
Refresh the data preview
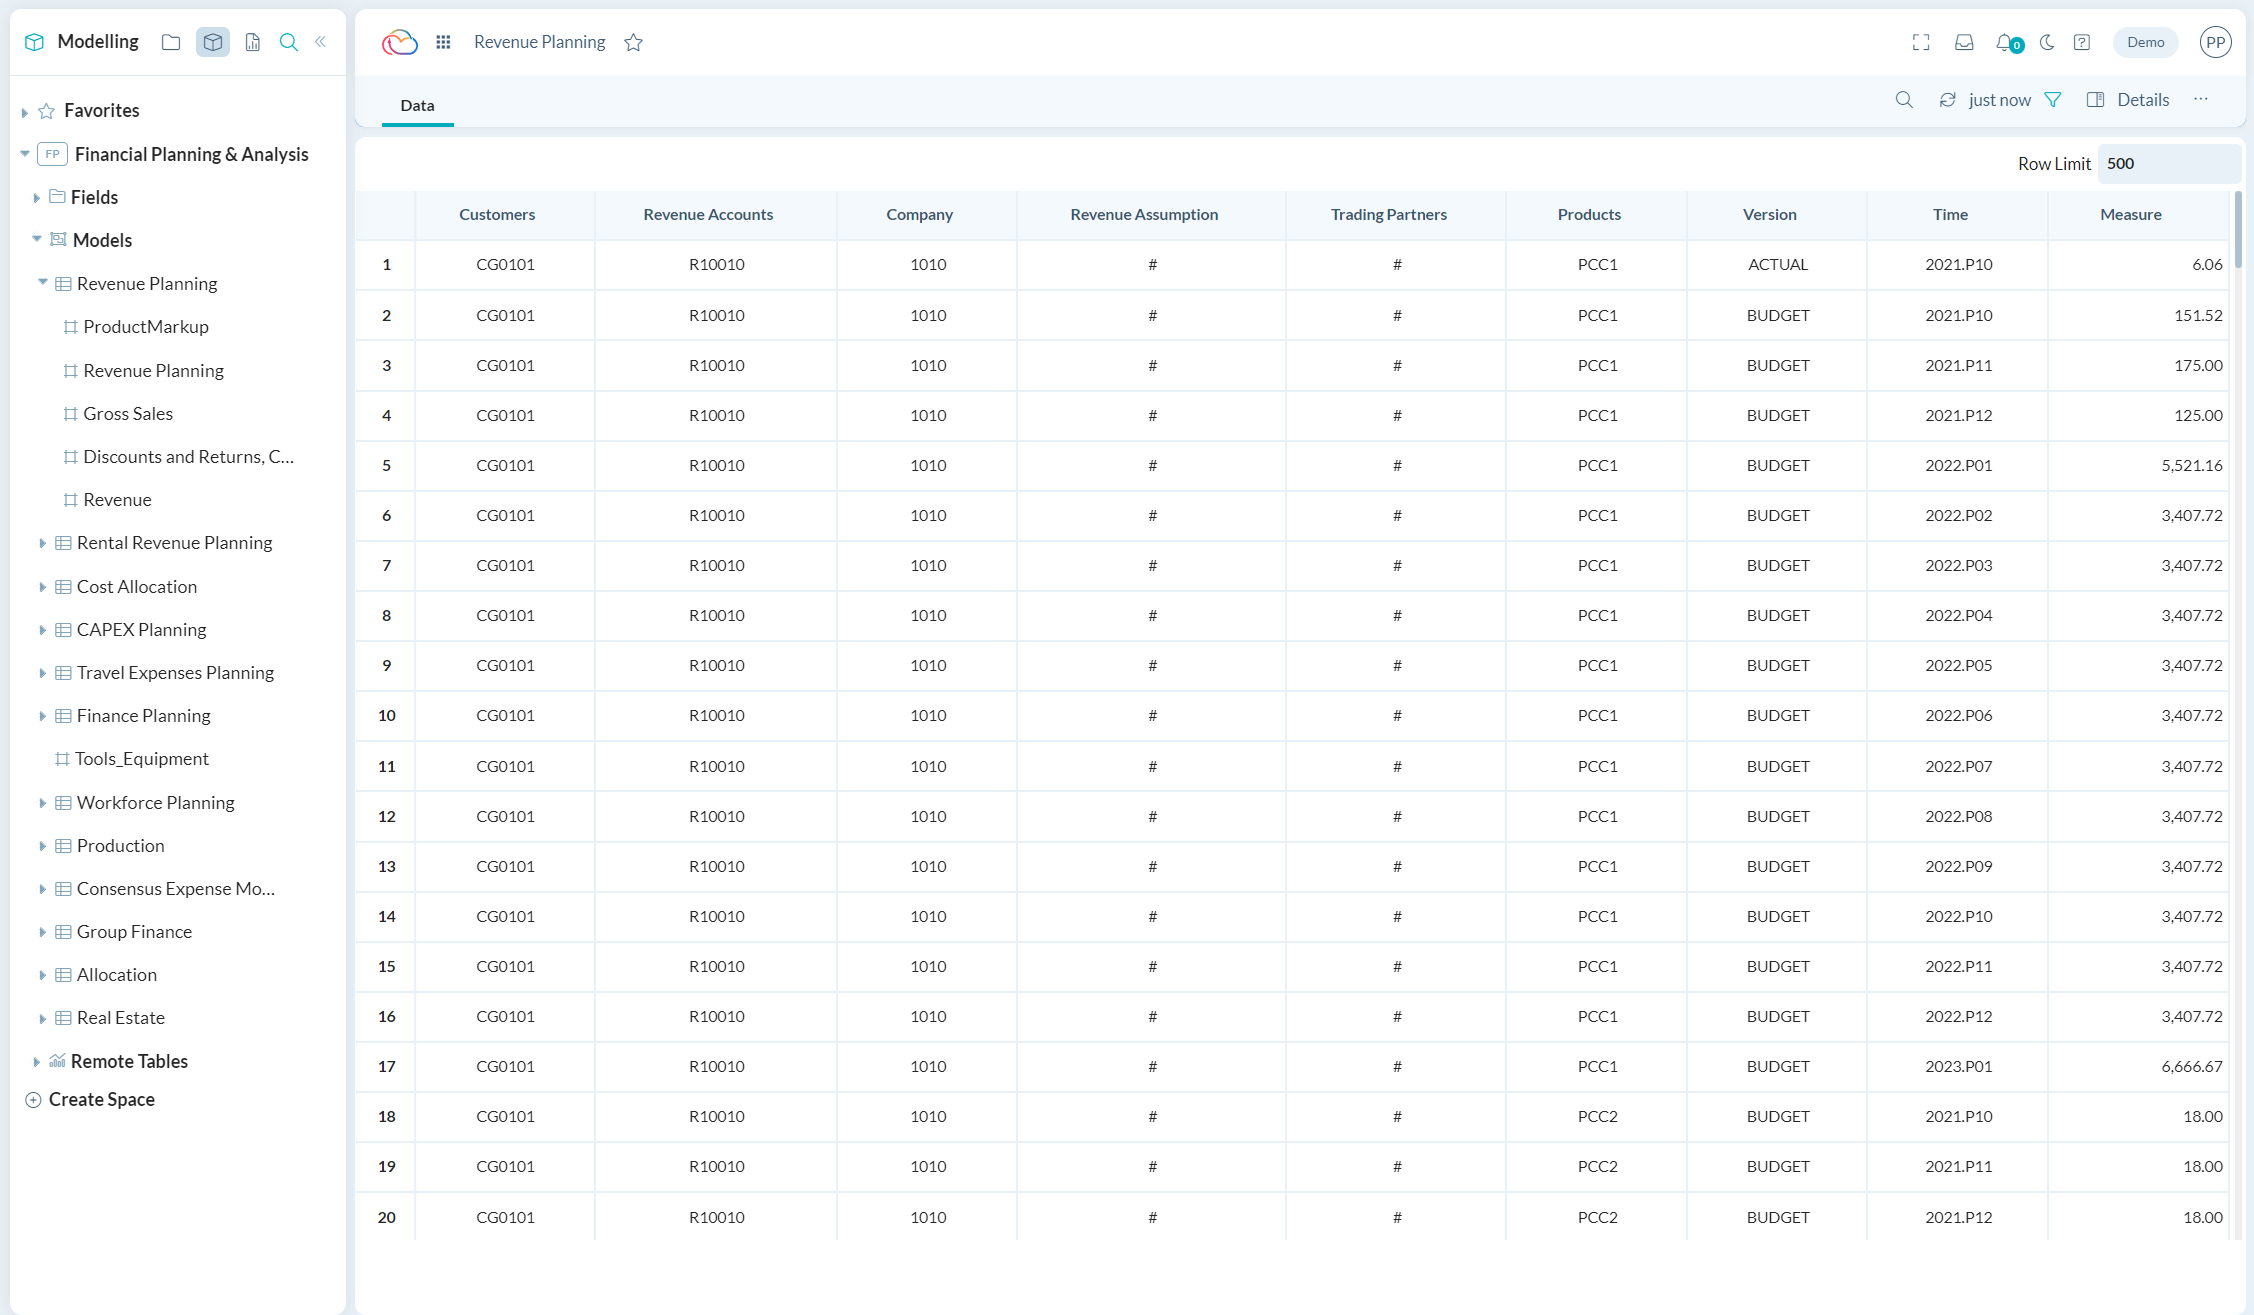[1946, 99]
